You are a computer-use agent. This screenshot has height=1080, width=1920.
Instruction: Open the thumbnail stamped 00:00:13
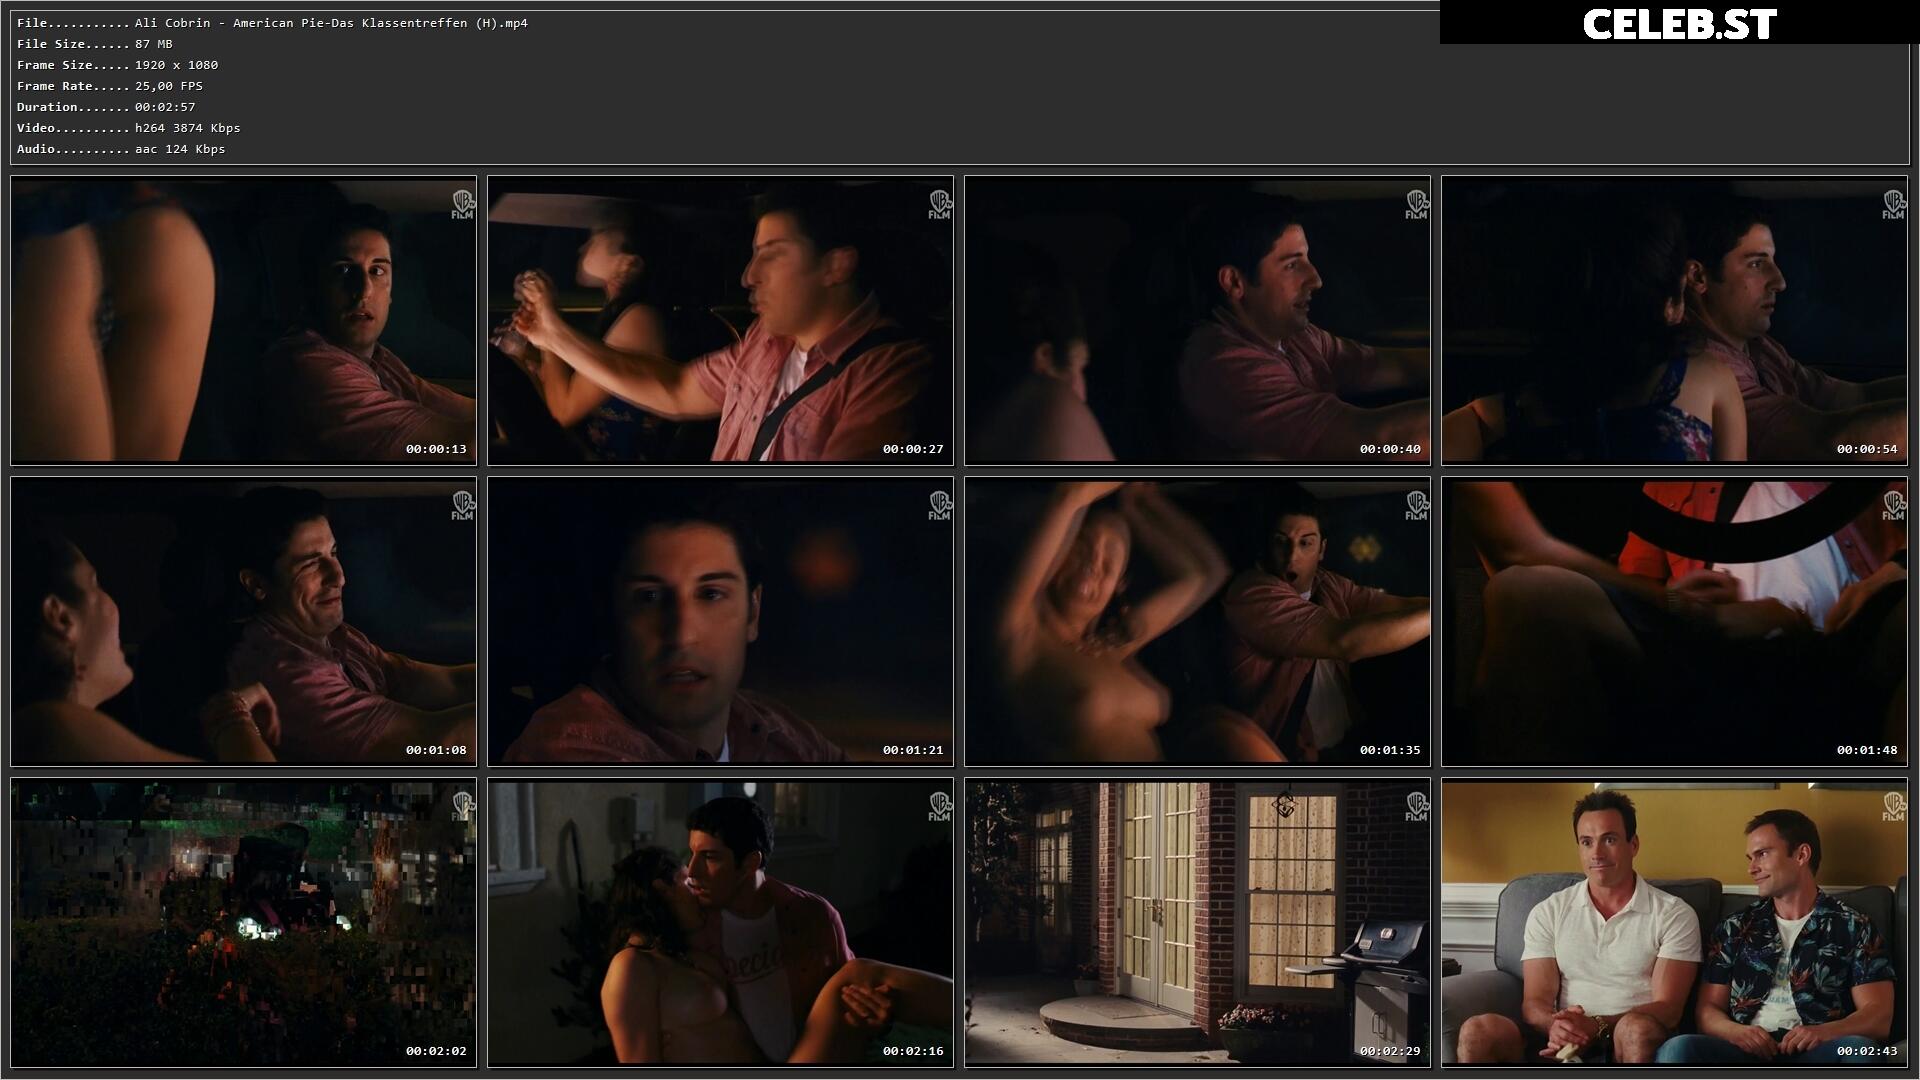243,320
